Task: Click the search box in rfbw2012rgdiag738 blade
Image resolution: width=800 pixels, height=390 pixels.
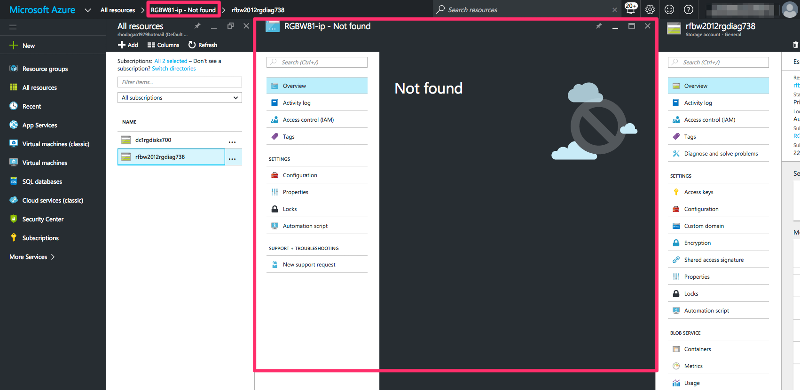Action: tap(718, 62)
